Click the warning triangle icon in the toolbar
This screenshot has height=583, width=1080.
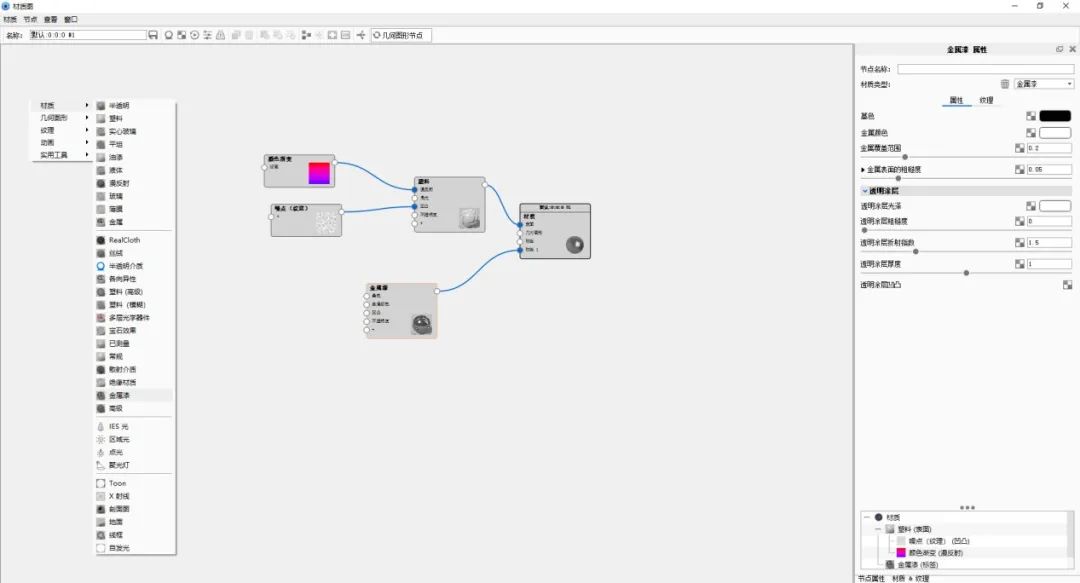pyautogui.click(x=220, y=35)
